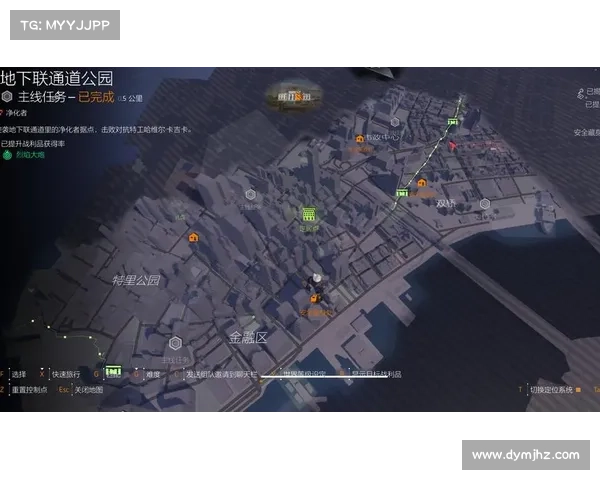The height and width of the screenshot is (480, 600).
Task: Click the orange safe house below the player marker
Action: [x=315, y=299]
